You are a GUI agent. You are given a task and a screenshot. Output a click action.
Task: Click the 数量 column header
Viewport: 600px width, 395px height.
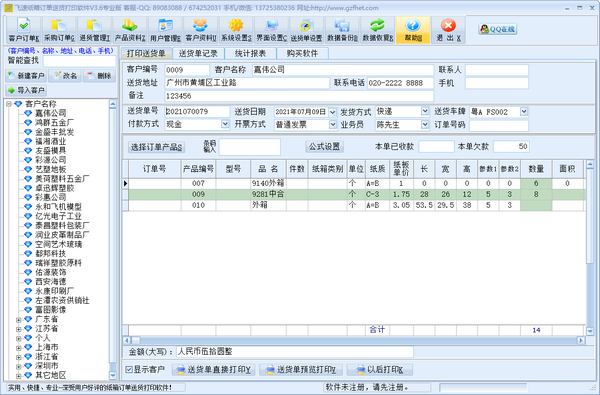pos(536,169)
